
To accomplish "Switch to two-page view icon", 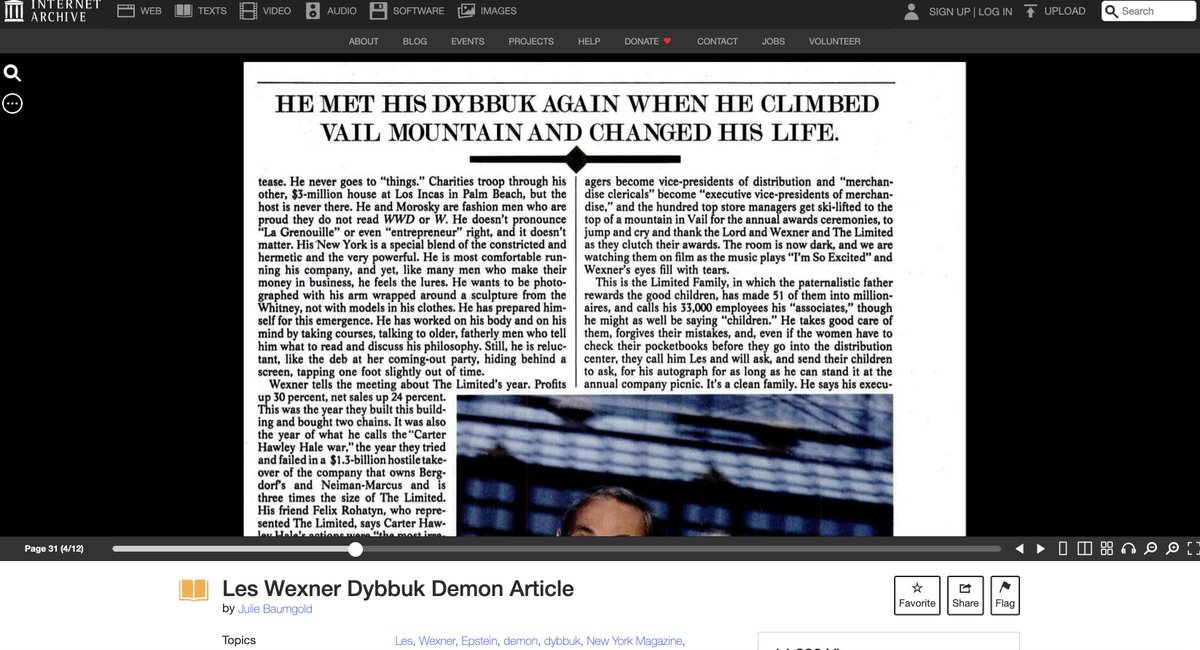I will coord(1085,548).
